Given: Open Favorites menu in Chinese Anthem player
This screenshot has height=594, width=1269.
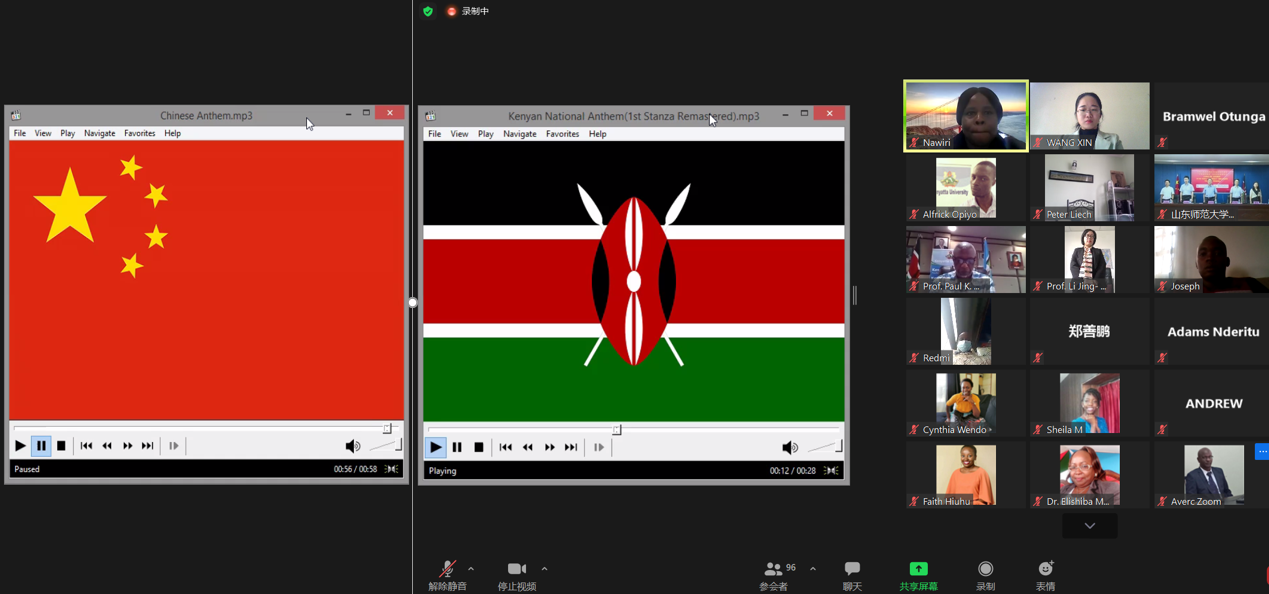Looking at the screenshot, I should (139, 133).
